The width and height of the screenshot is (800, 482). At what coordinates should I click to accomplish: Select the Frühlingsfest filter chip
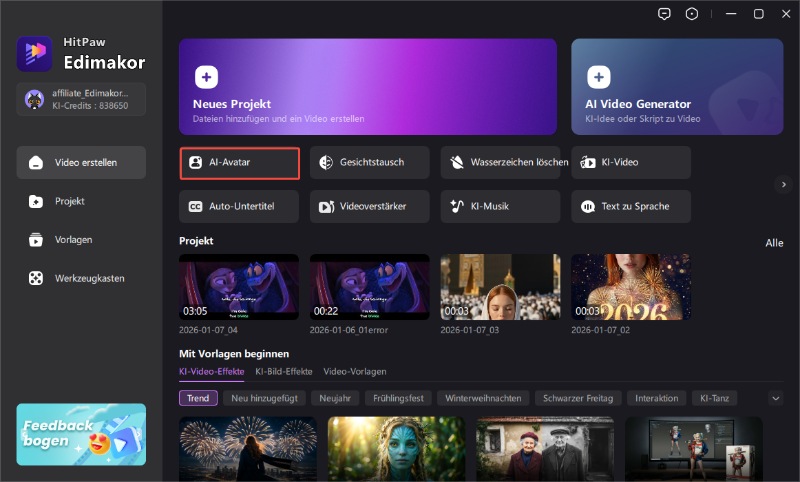398,398
